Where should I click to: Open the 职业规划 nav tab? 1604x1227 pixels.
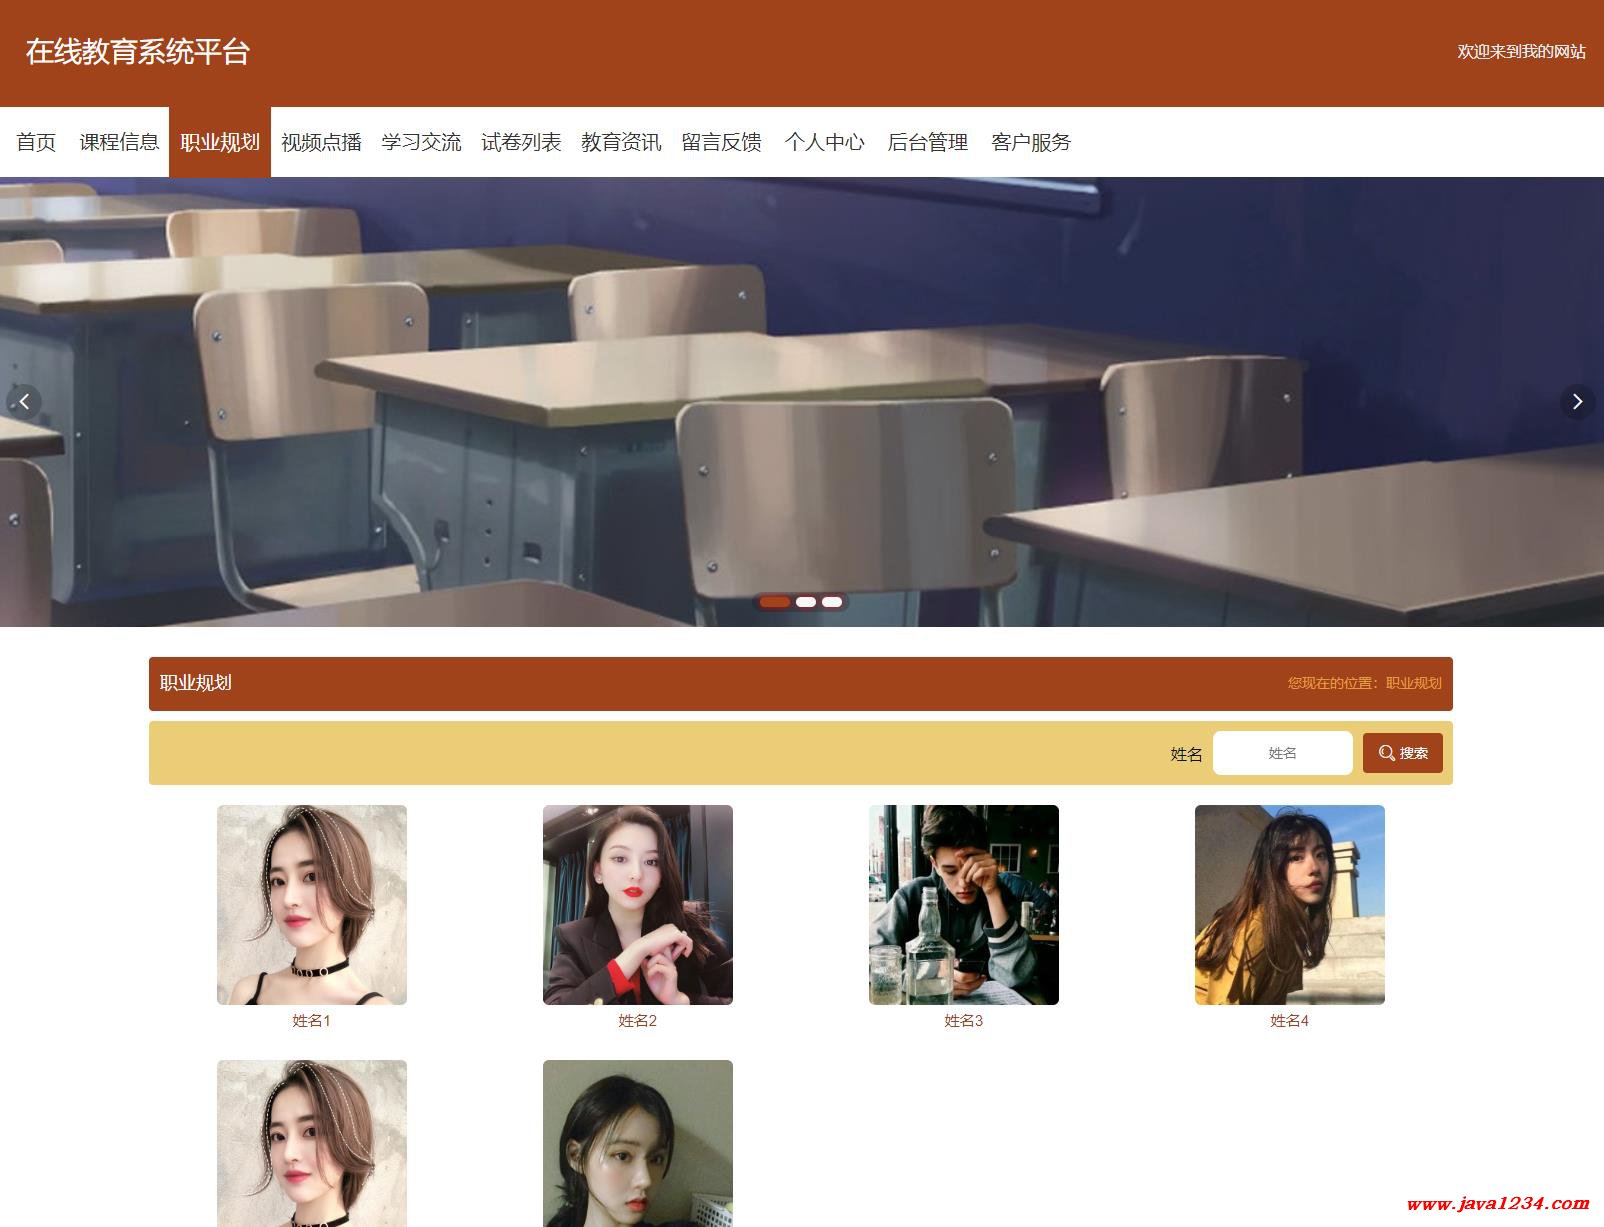point(220,142)
